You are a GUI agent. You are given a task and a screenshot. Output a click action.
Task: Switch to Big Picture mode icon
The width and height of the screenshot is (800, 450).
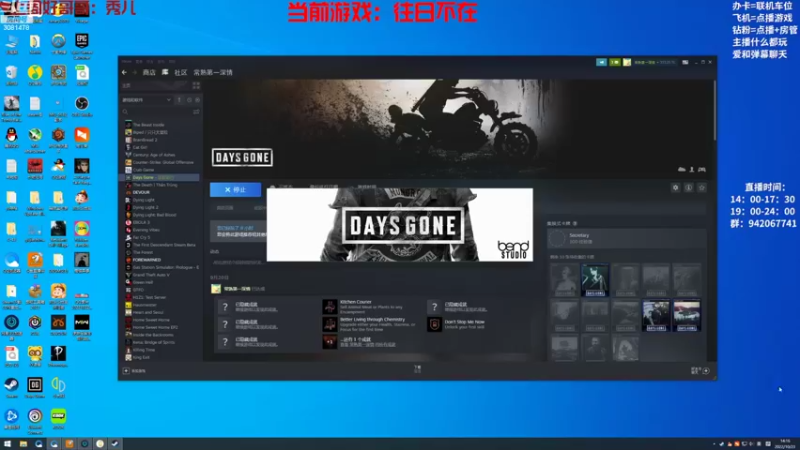(685, 62)
